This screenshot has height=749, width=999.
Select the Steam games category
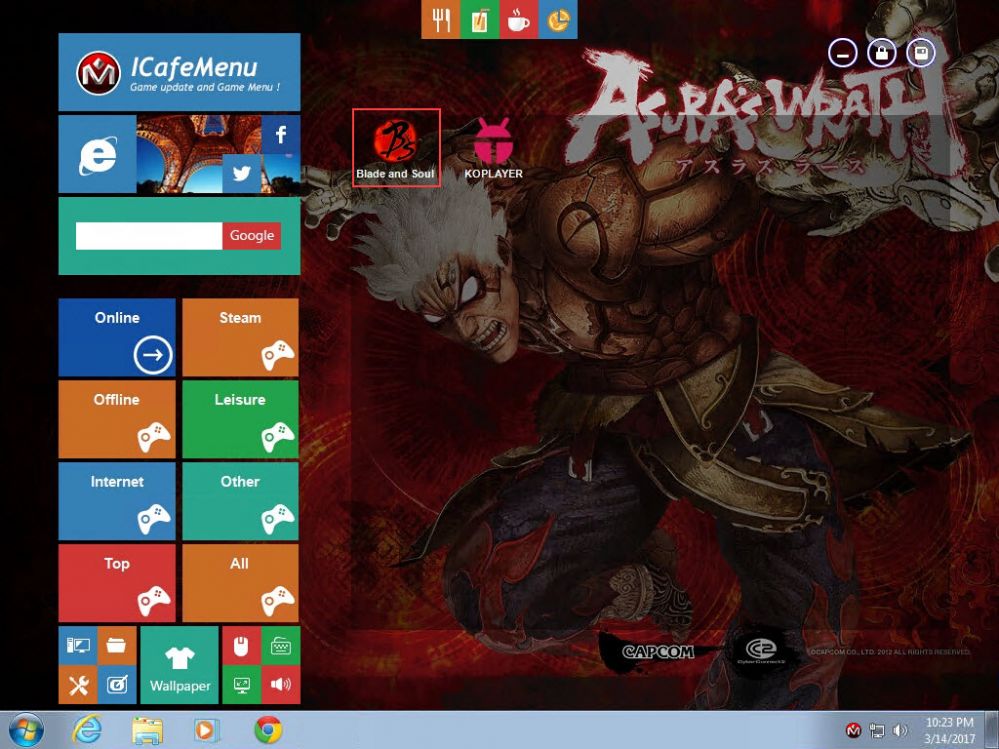click(240, 338)
